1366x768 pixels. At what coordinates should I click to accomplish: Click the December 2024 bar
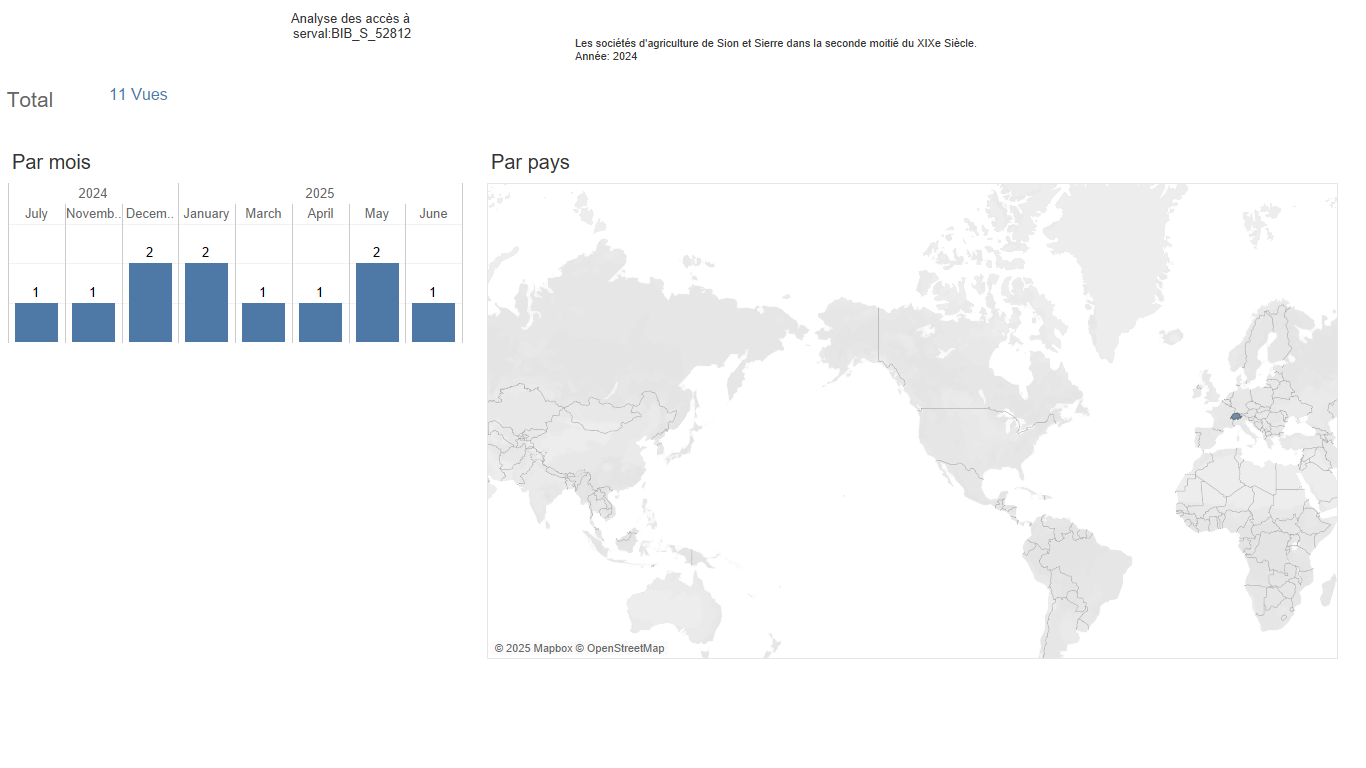[150, 303]
